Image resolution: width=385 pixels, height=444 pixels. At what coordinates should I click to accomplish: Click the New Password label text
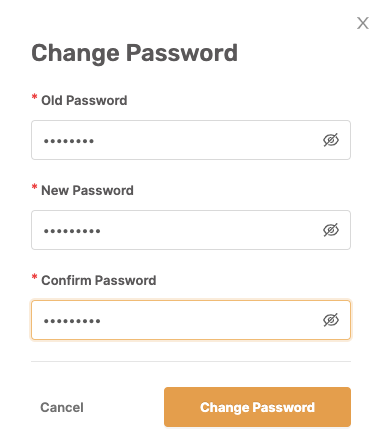87,190
